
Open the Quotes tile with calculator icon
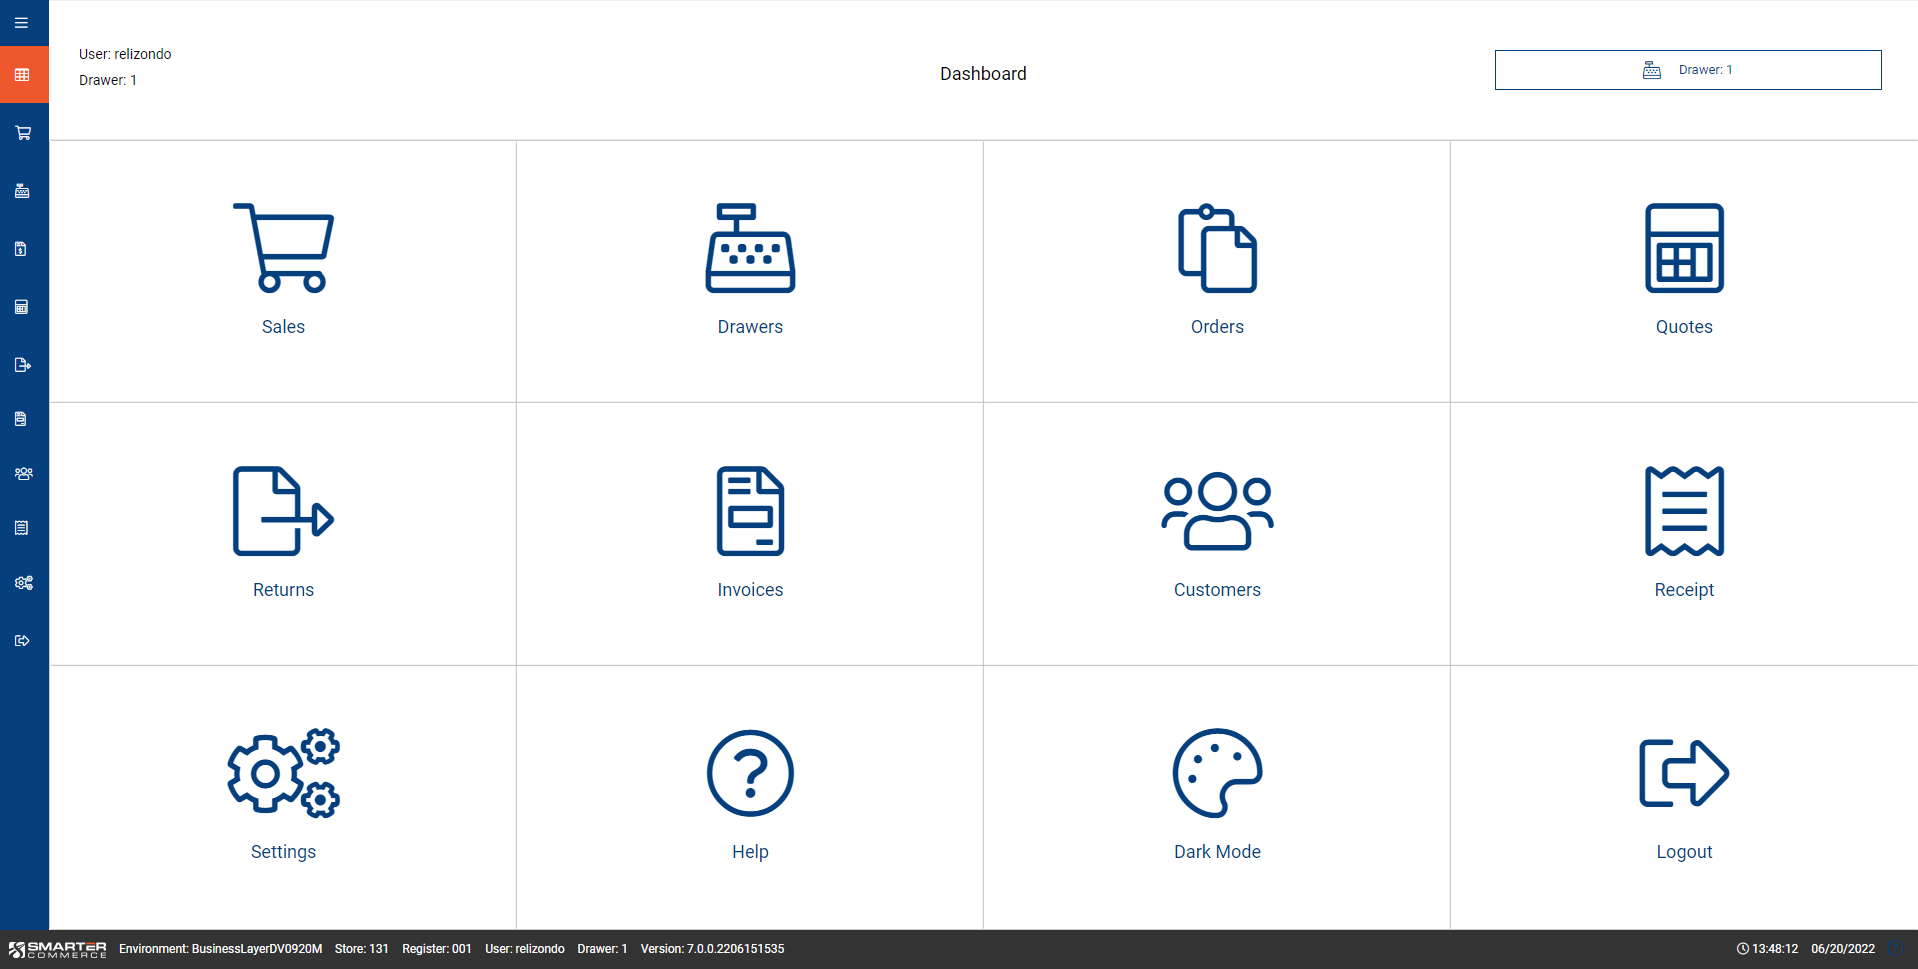pyautogui.click(x=1684, y=271)
